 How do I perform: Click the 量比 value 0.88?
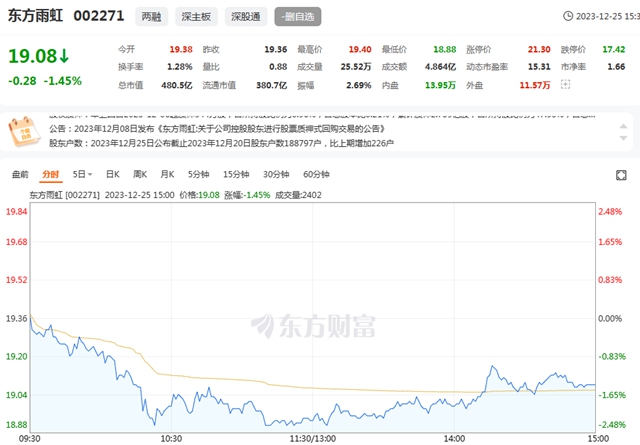(278, 67)
